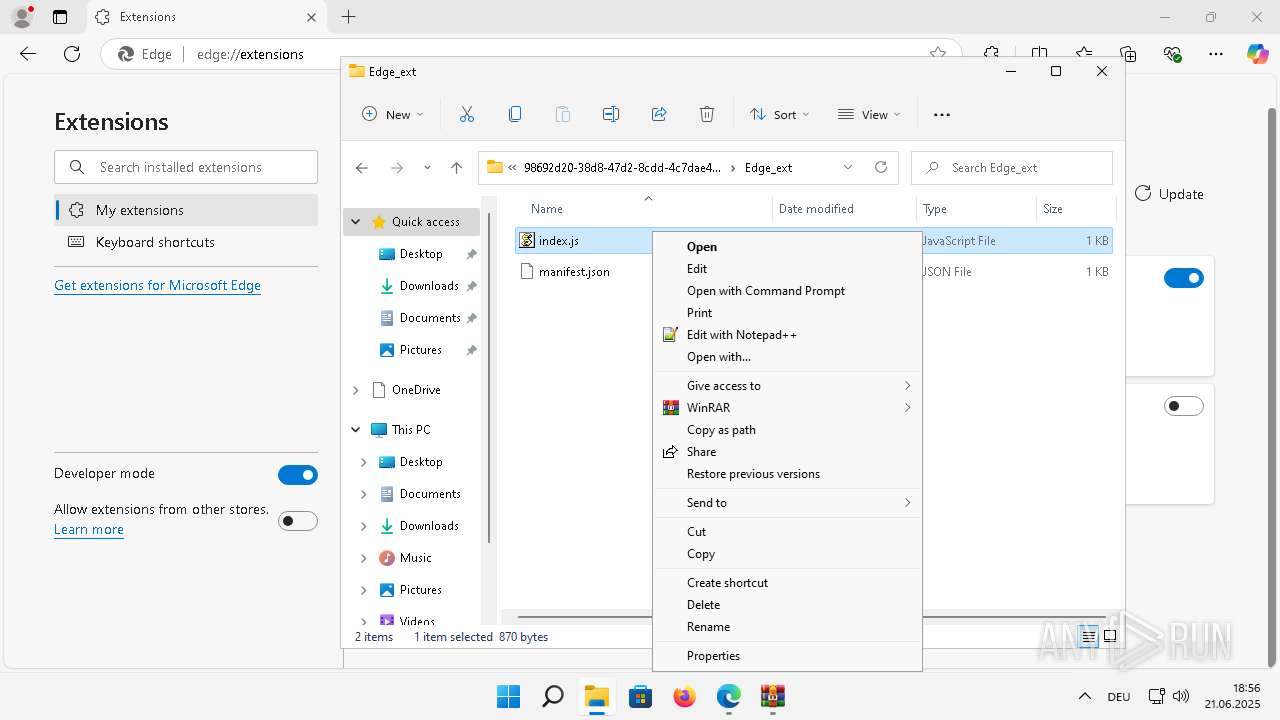Open Edge Extensions puzzle toolbar icon

[991, 54]
